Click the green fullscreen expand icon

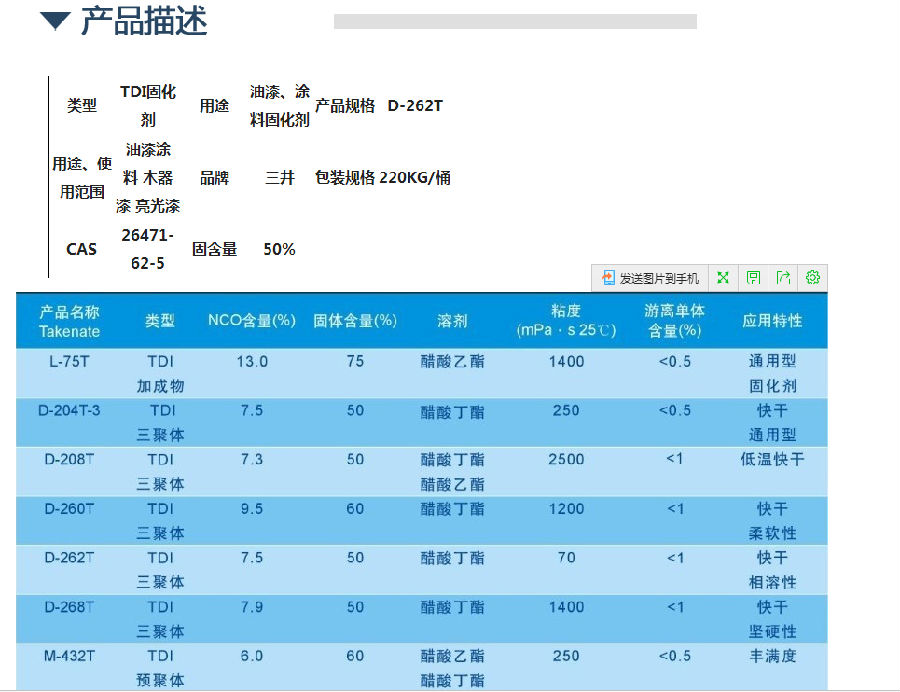[x=723, y=278]
